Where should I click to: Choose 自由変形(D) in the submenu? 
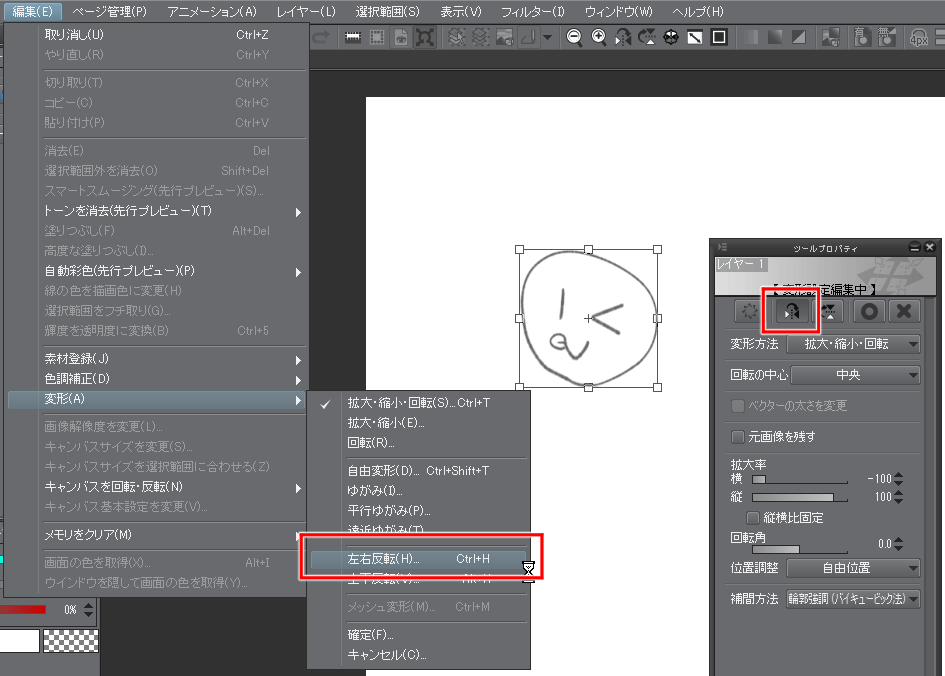[384, 470]
